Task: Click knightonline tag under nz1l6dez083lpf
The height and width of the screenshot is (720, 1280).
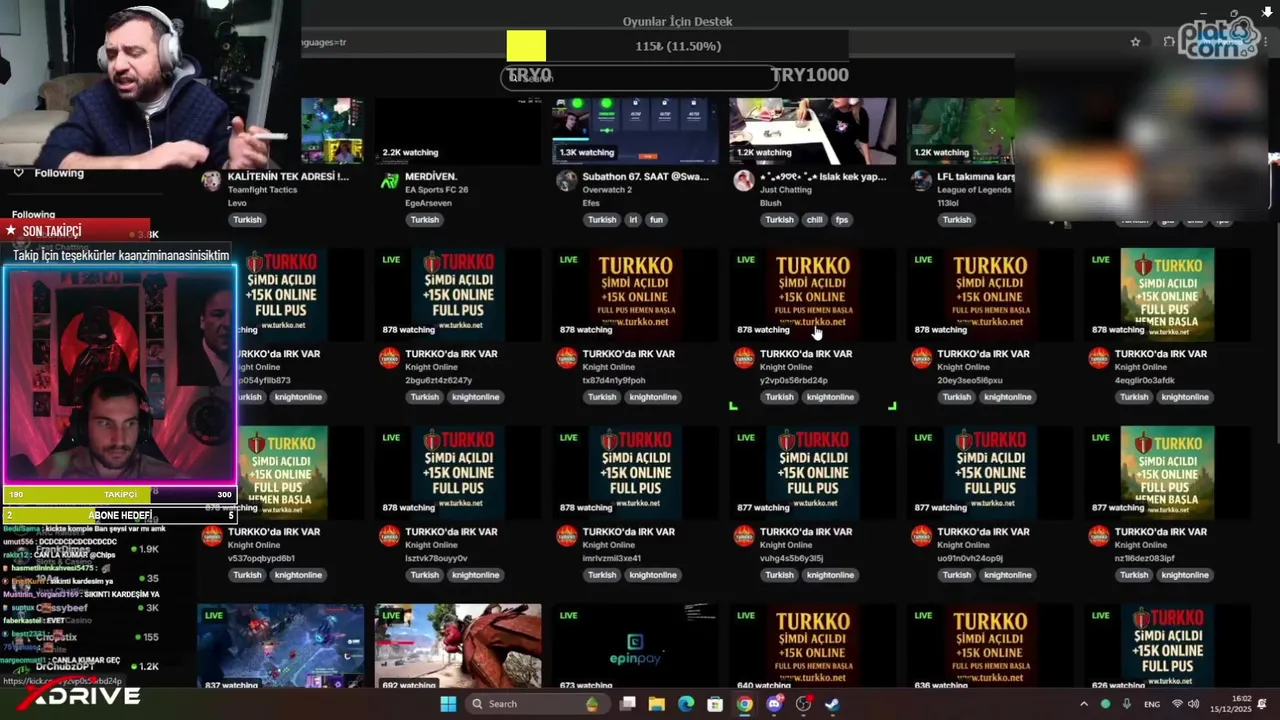Action: click(x=1185, y=575)
